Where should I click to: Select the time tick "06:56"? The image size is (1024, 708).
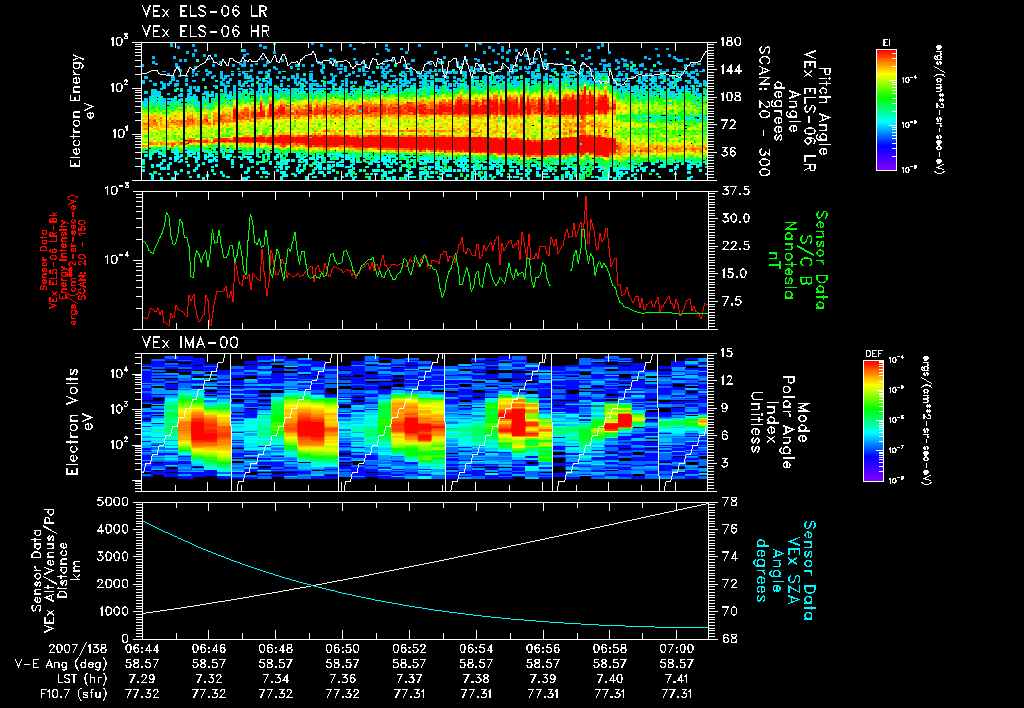coord(543,649)
